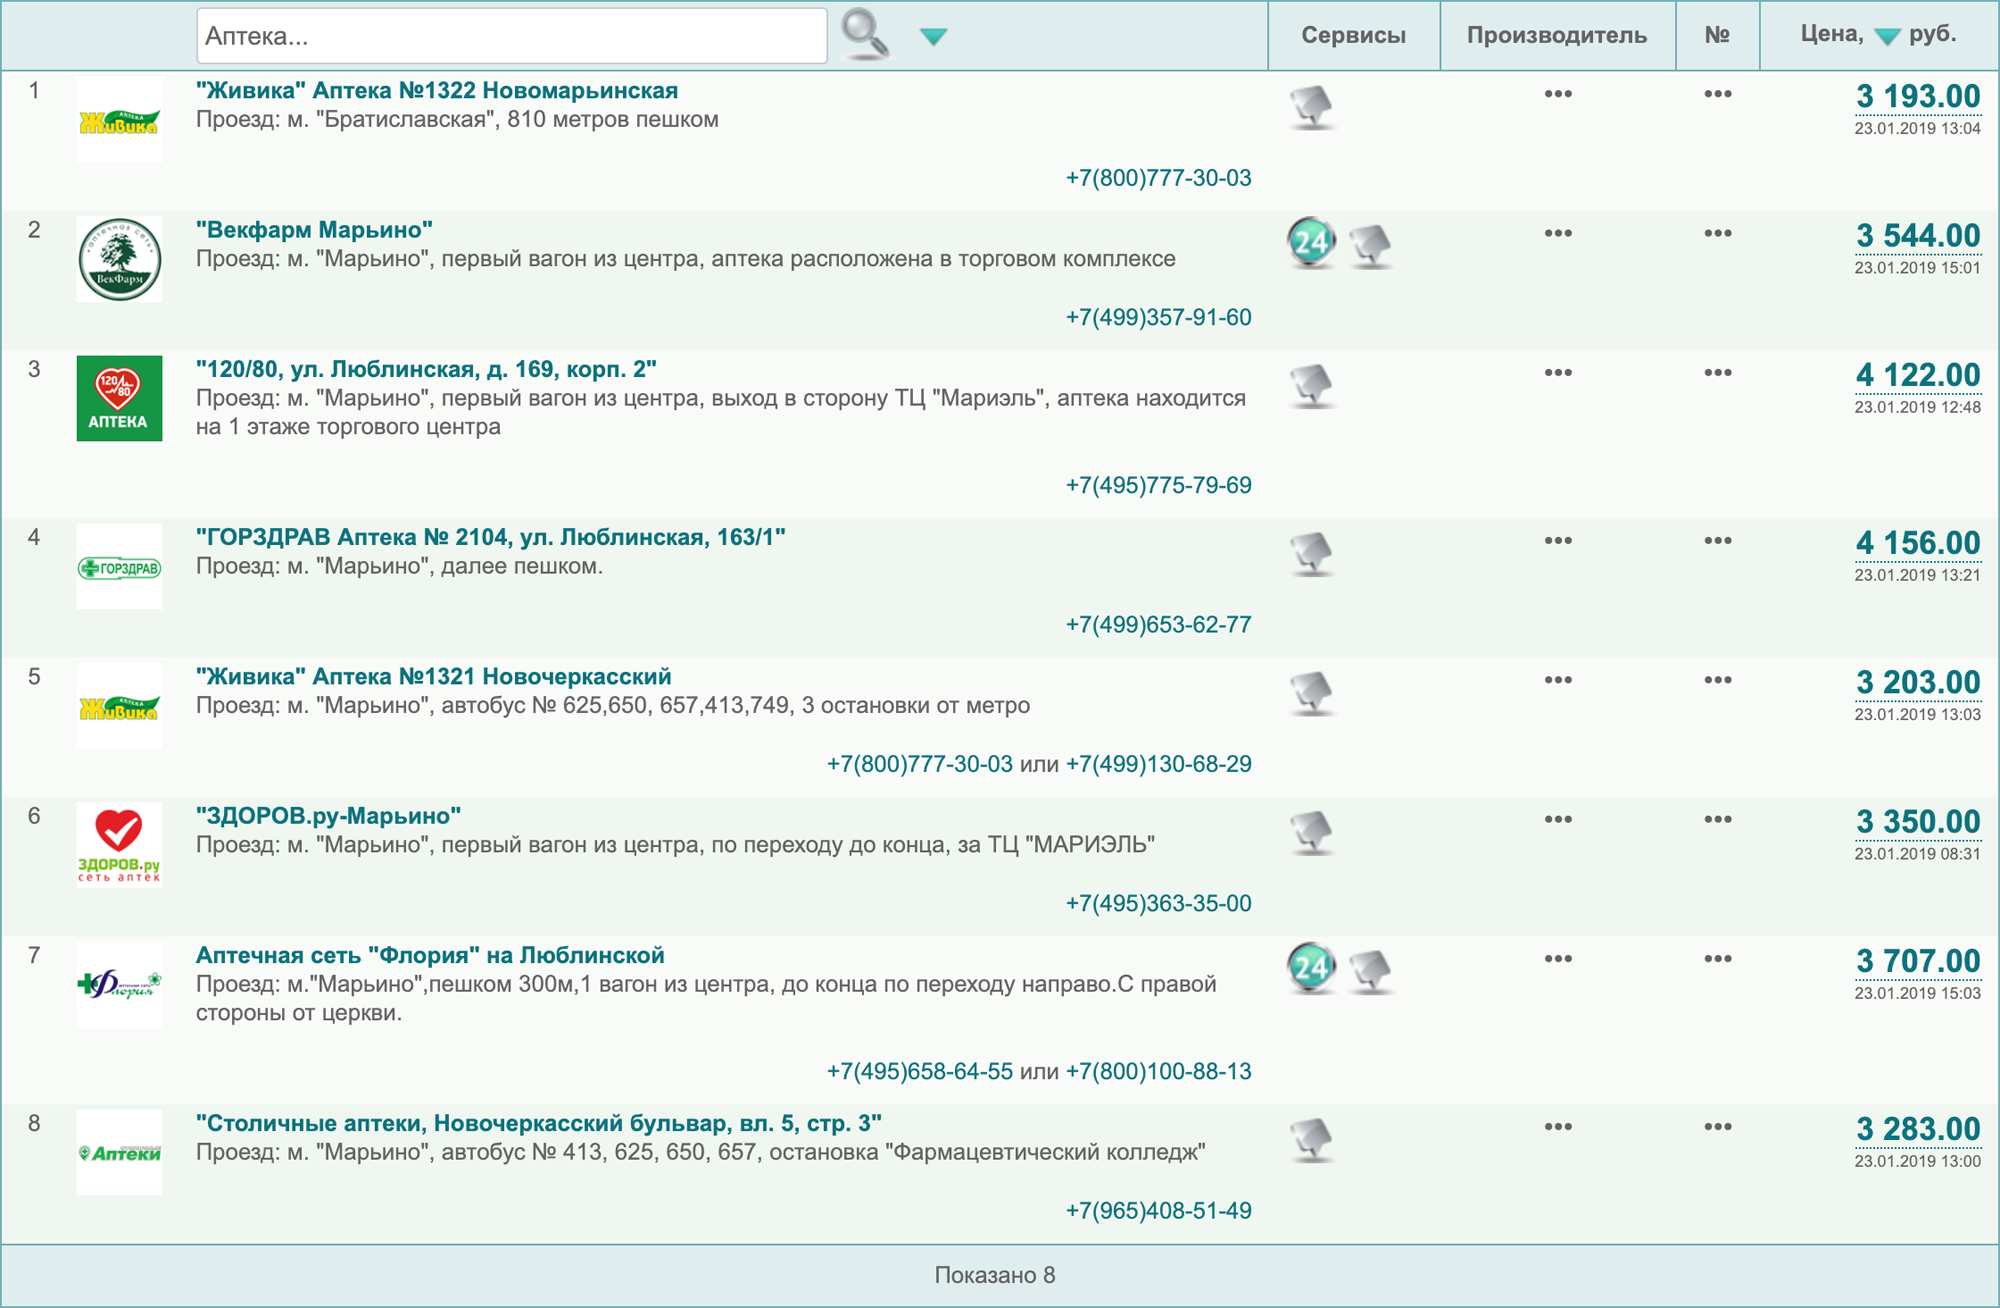The image size is (2000, 1308).
Task: Open the Столичные Аптеки logo image
Action: [x=119, y=1152]
